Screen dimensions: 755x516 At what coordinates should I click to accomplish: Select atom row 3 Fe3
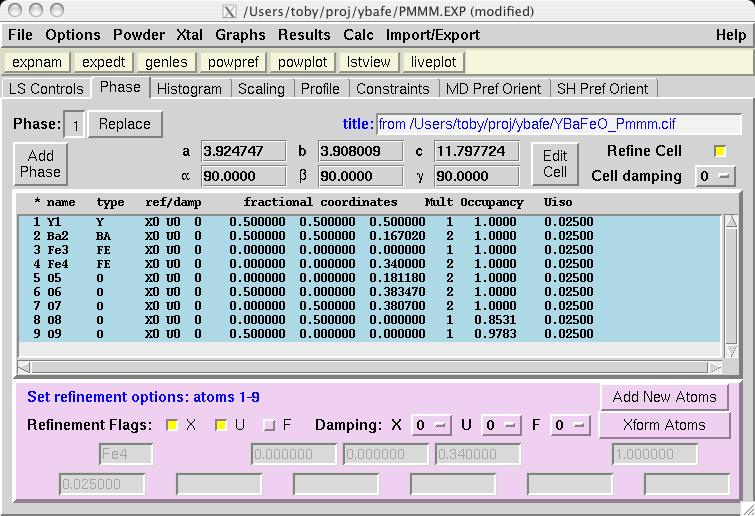click(369, 250)
